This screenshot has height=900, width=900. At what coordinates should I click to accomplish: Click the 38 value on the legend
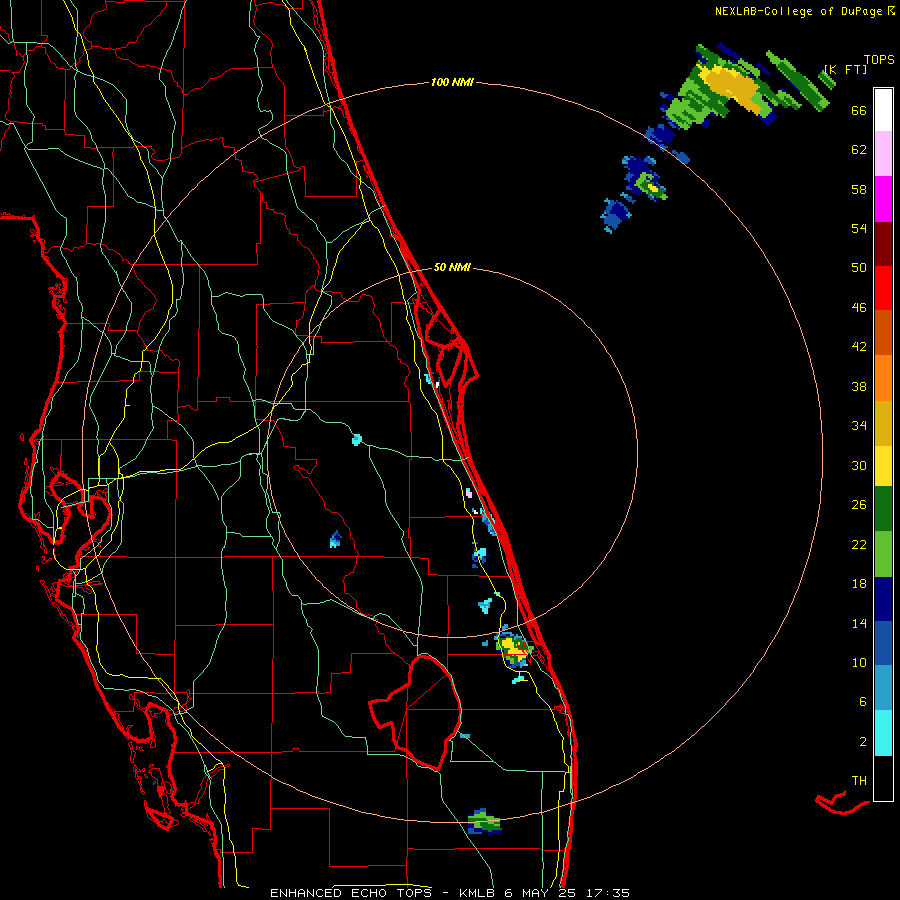pos(859,386)
